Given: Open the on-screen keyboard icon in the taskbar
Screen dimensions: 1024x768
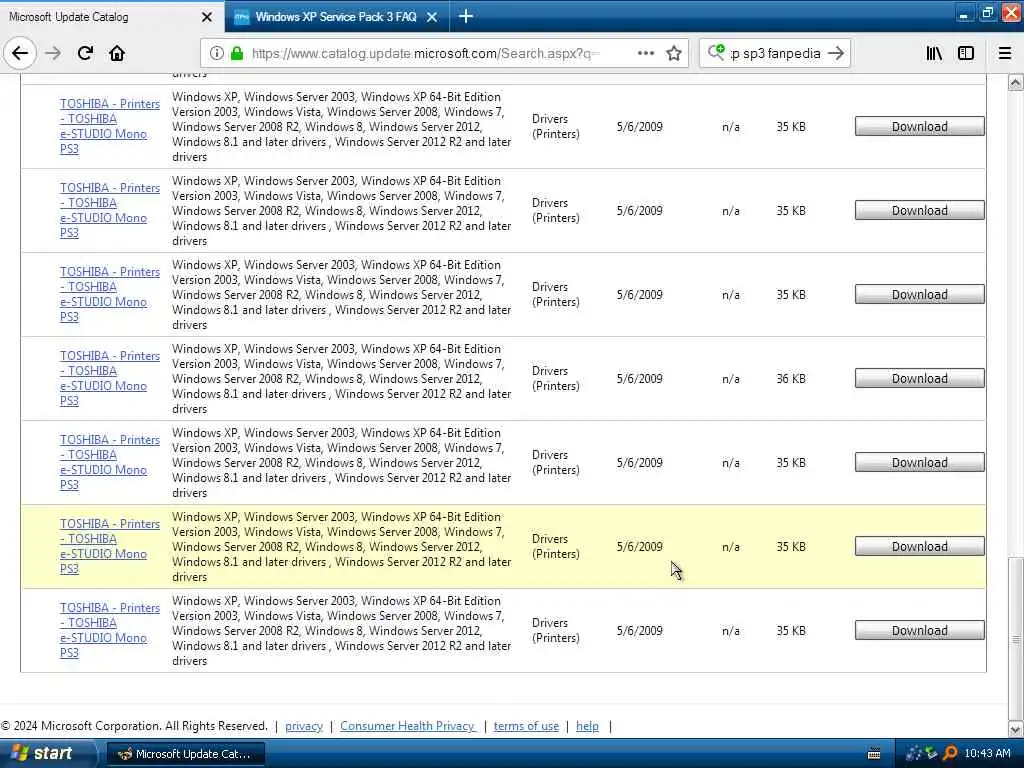Looking at the screenshot, I should click(874, 754).
